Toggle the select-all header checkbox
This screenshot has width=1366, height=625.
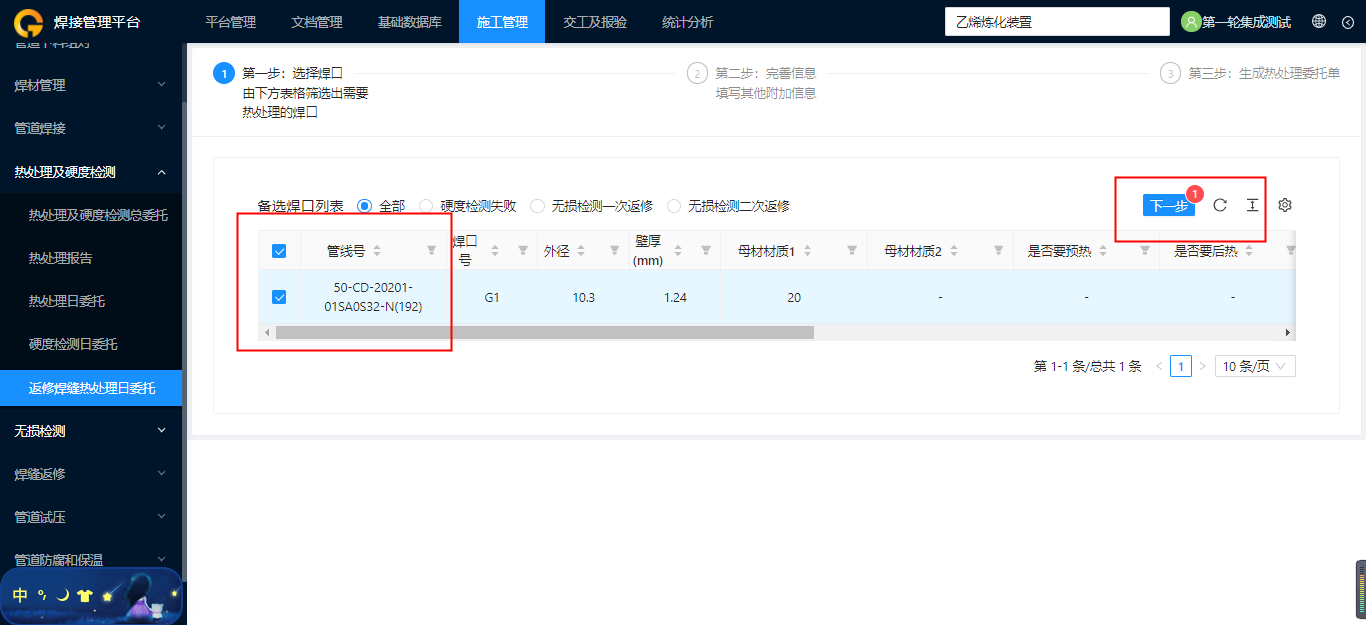[x=279, y=251]
